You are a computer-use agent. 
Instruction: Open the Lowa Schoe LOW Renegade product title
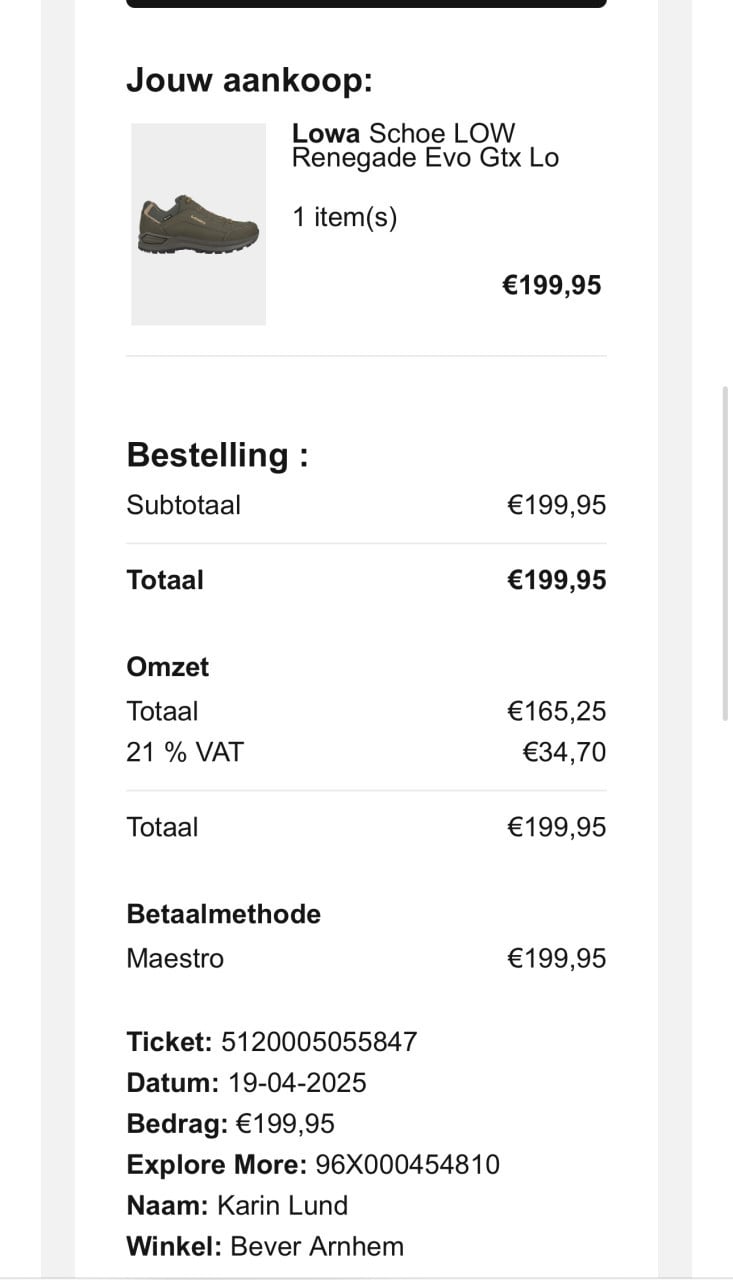click(425, 145)
